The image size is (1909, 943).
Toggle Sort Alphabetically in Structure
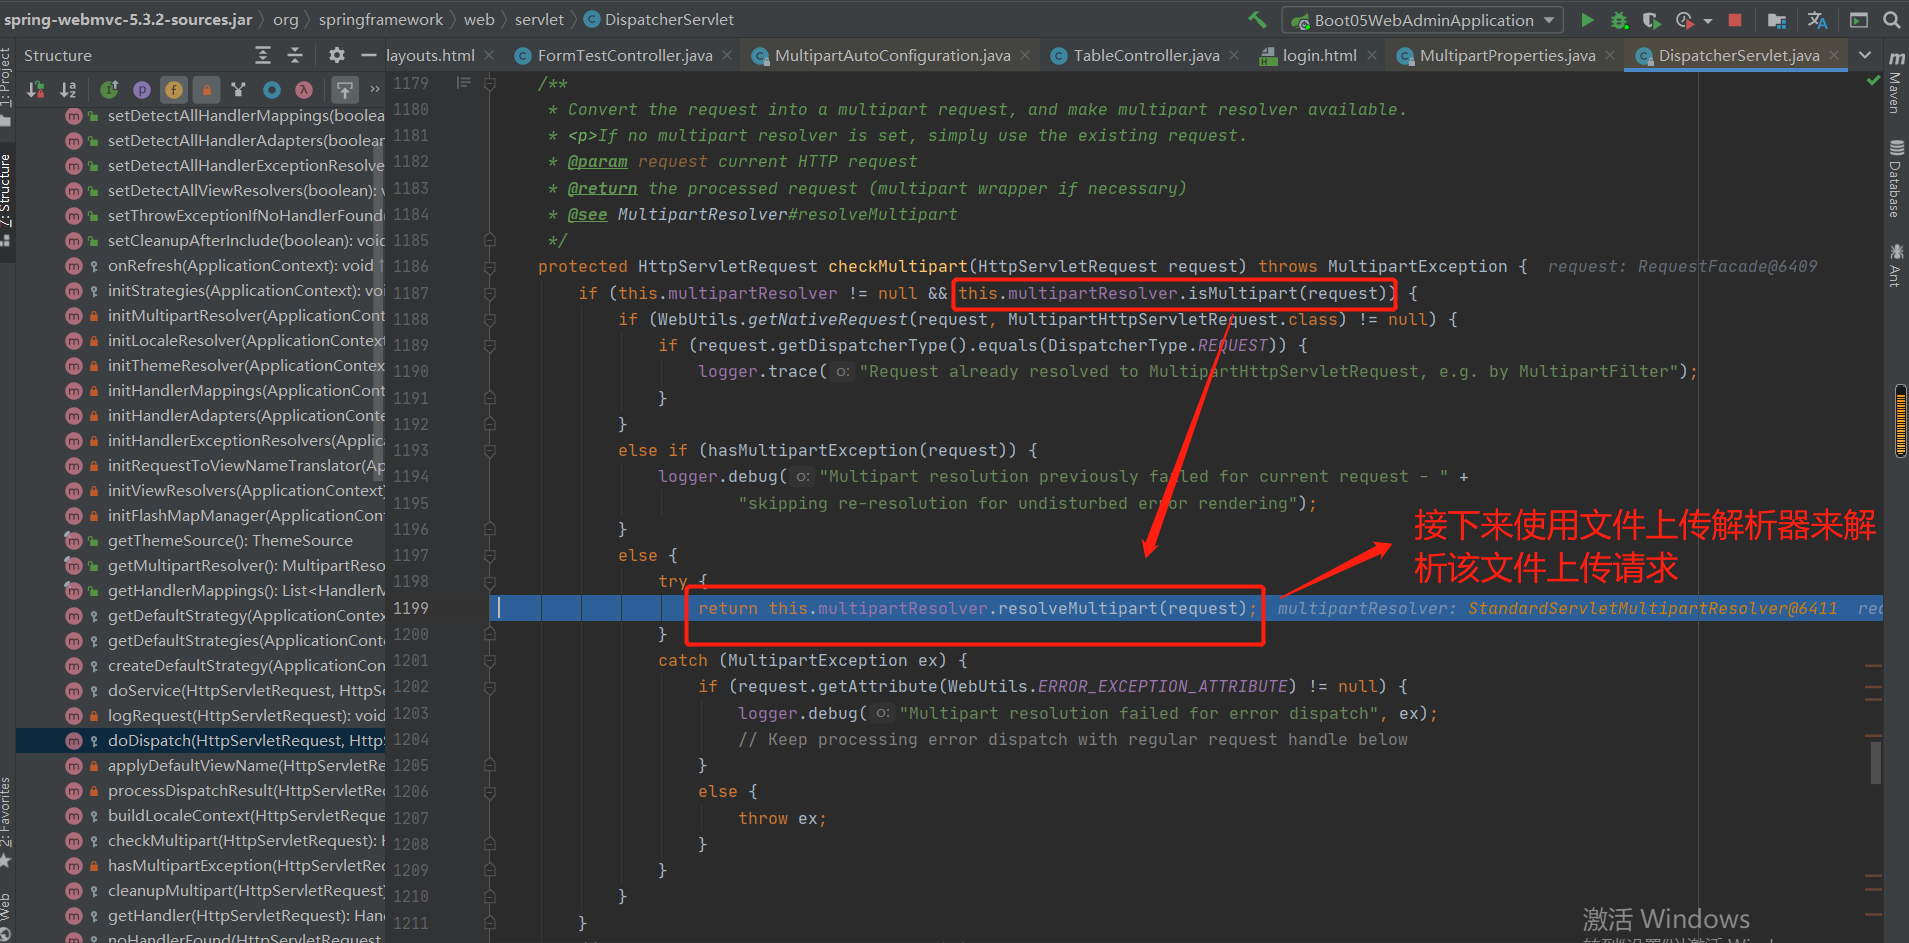[68, 90]
